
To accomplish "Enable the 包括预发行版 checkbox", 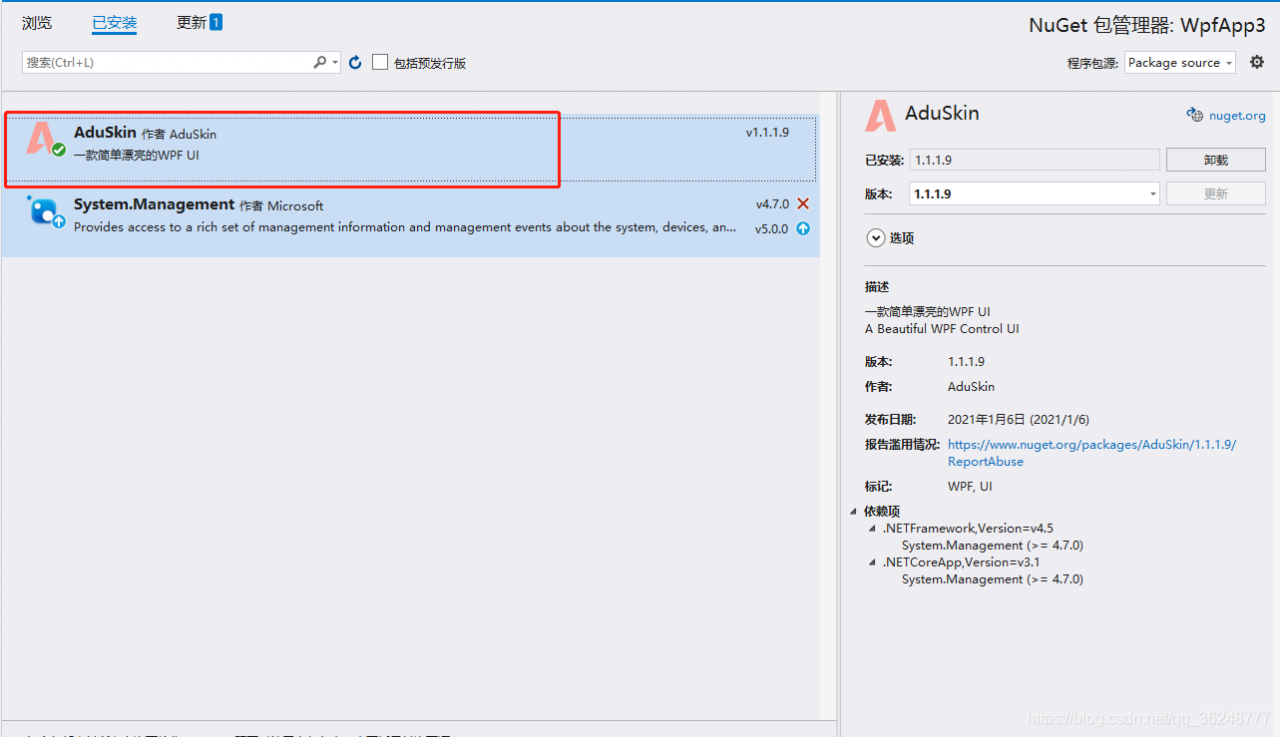I will click(380, 62).
